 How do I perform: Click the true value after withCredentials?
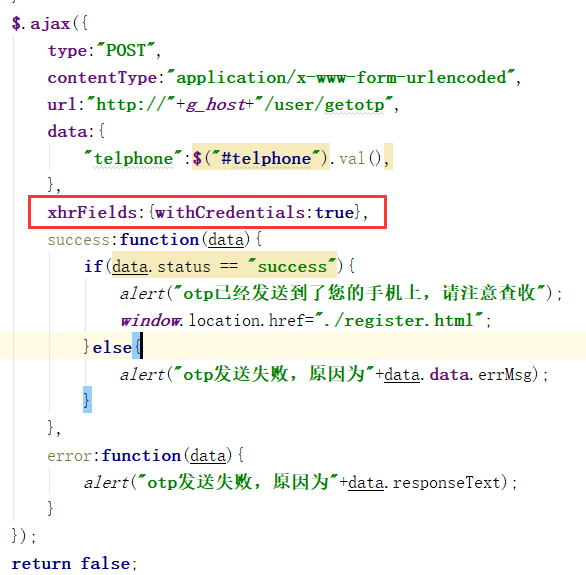coord(334,213)
